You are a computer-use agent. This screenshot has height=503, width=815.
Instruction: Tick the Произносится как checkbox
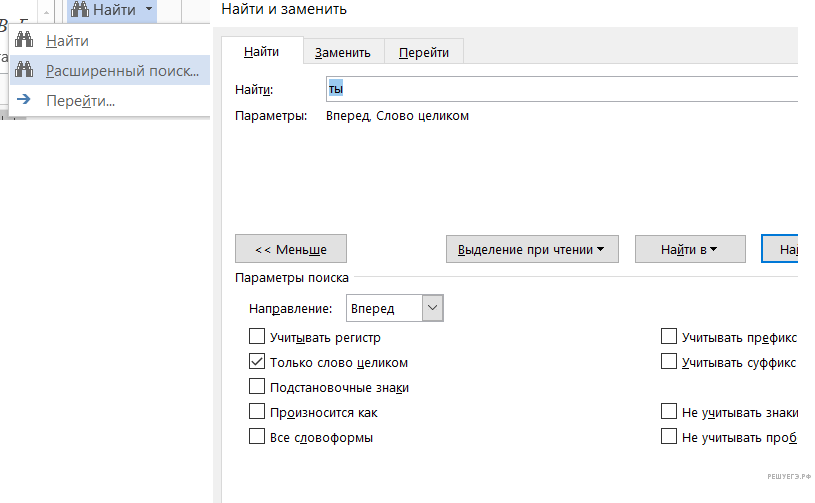point(257,412)
